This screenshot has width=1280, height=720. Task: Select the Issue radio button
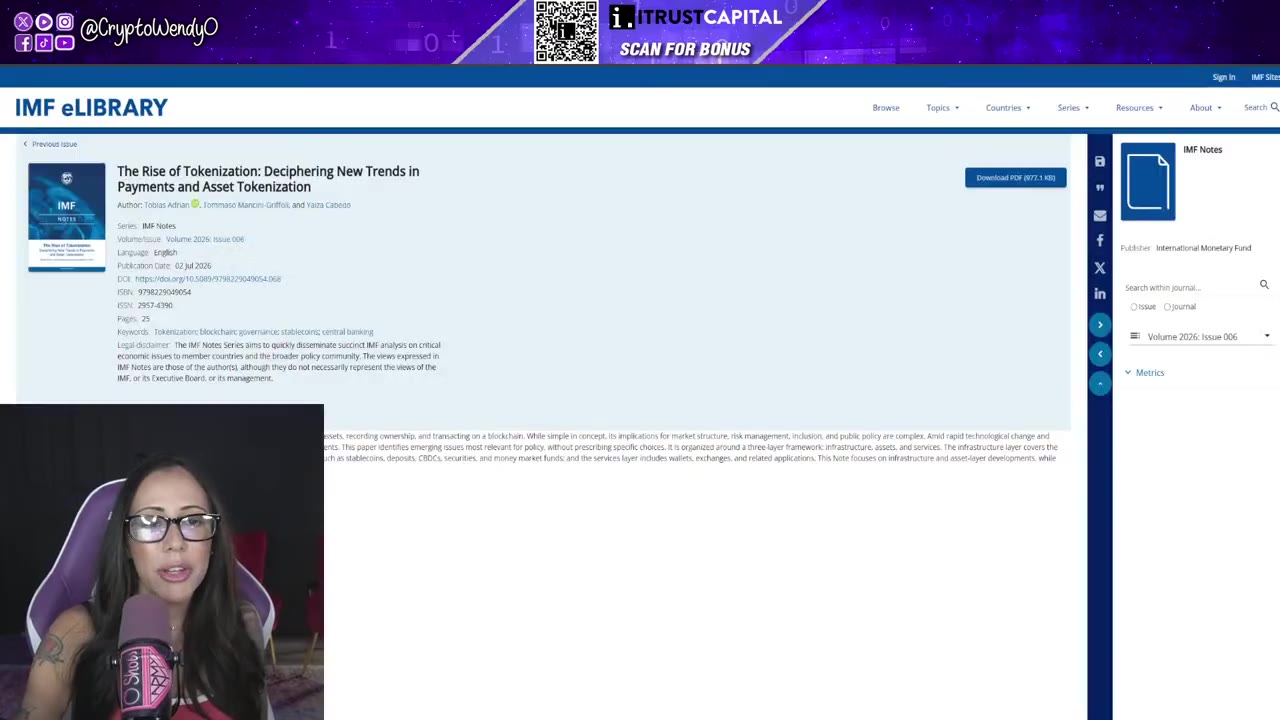[x=1134, y=307]
